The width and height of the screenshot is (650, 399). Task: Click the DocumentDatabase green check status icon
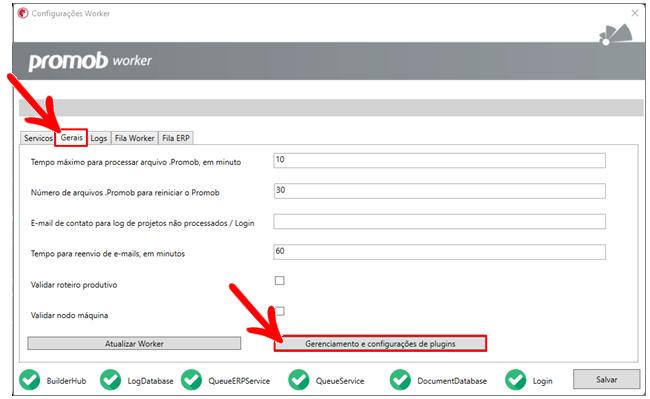(400, 380)
